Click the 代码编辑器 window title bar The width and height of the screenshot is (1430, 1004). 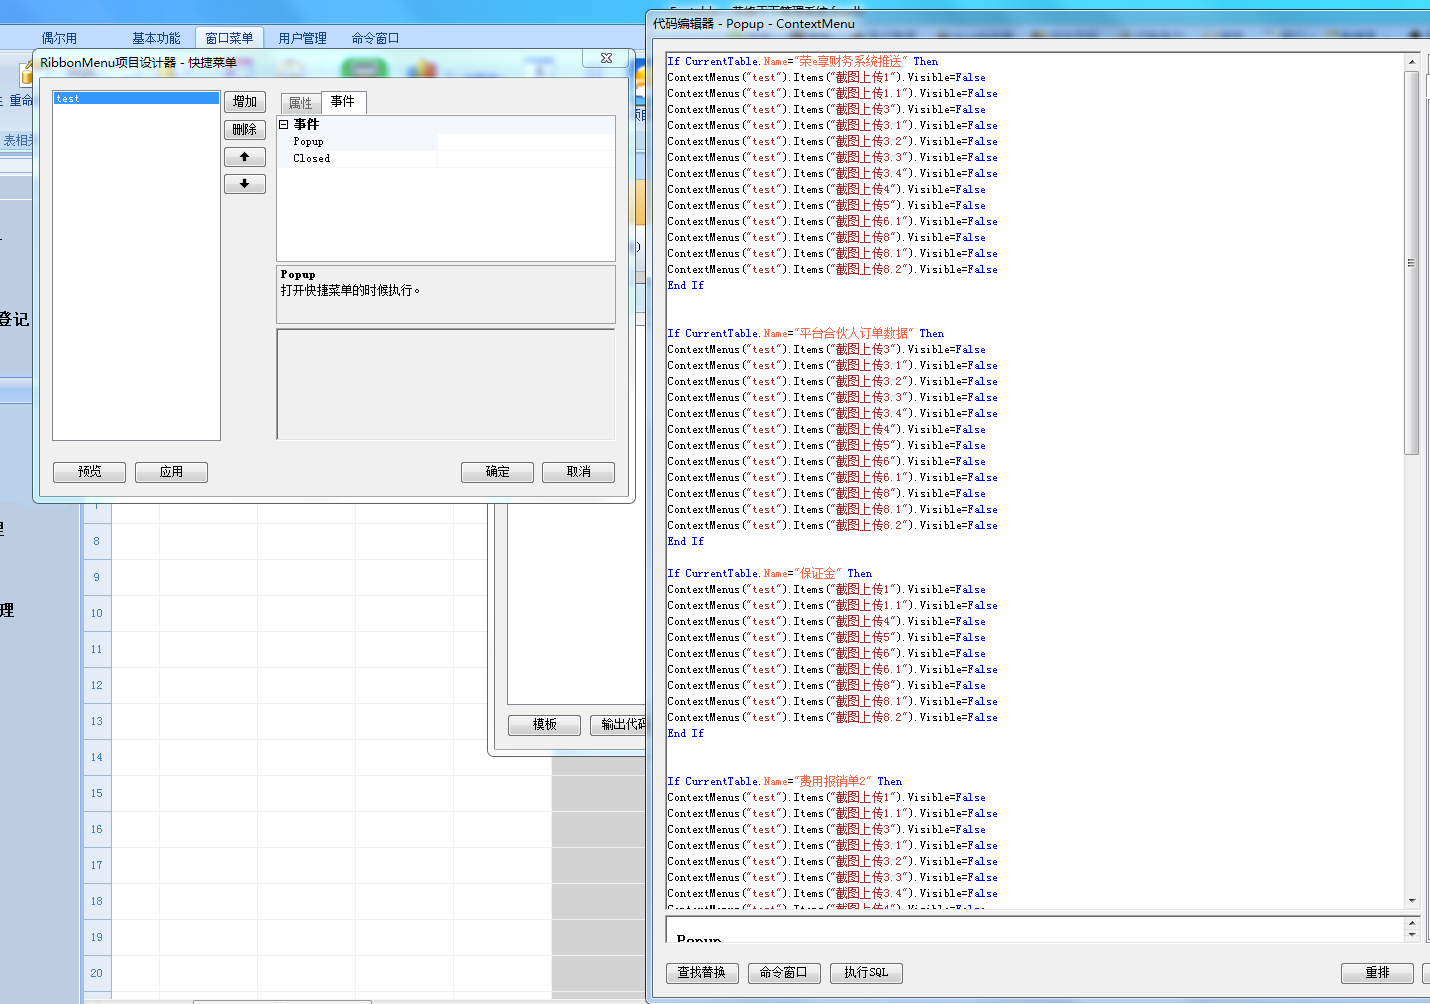pos(1038,23)
